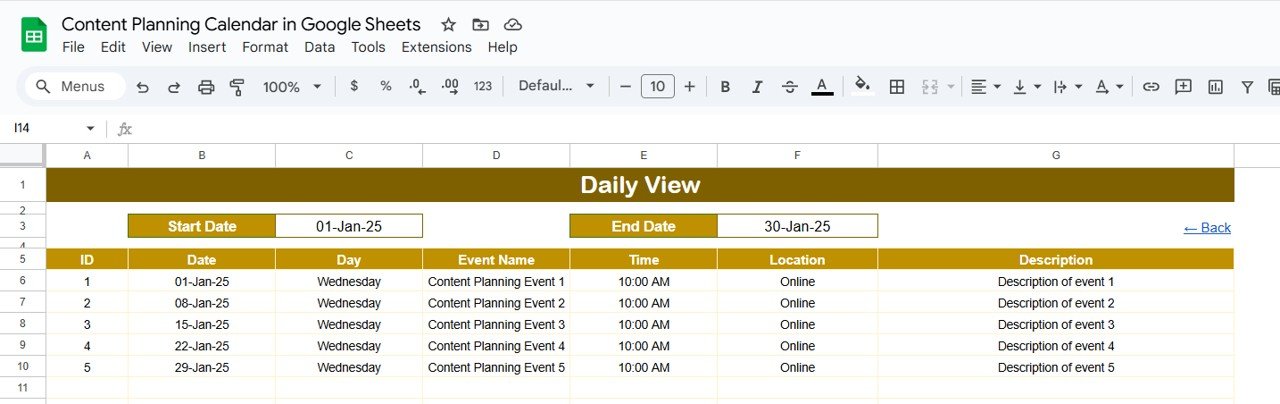Screen dimensions: 1280x404
Task: Insert a link using the toolbar icon
Action: tap(1151, 87)
